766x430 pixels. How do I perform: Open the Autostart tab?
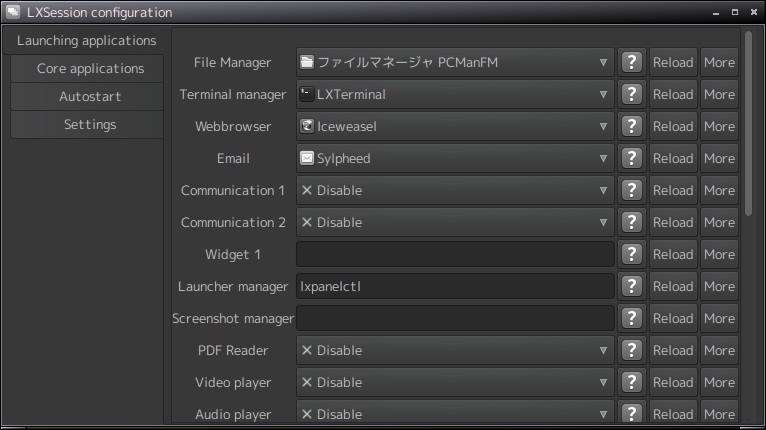(x=90, y=97)
